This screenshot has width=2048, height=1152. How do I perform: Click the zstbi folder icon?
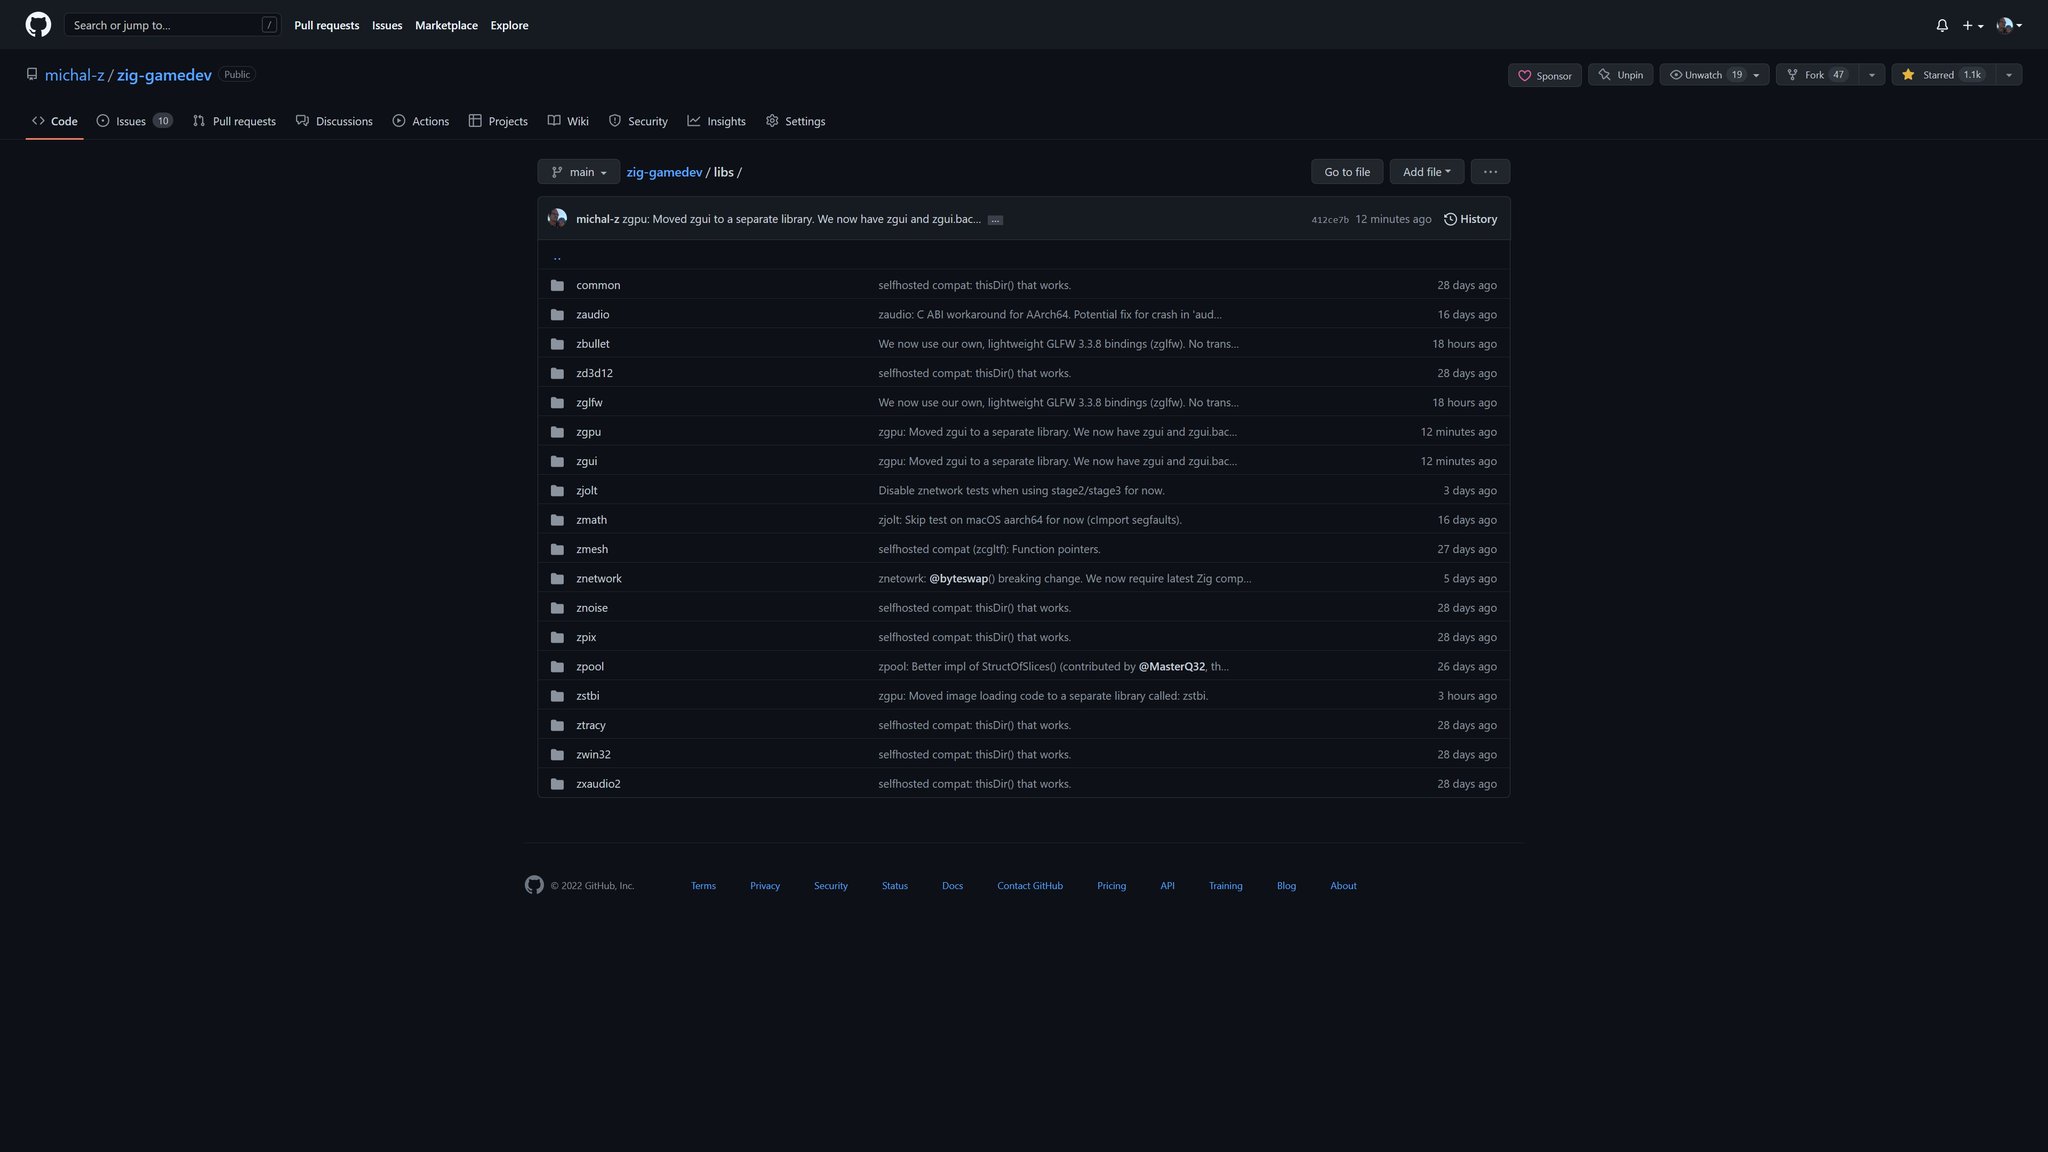(557, 696)
